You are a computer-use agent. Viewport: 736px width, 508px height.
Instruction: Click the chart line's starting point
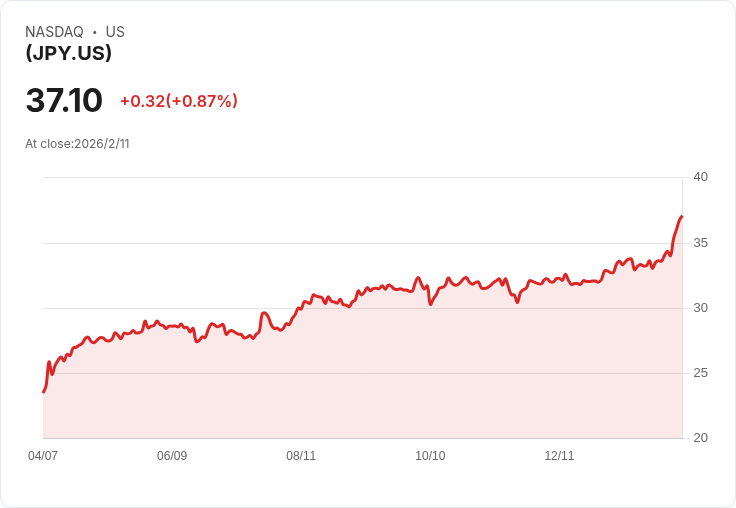44,392
